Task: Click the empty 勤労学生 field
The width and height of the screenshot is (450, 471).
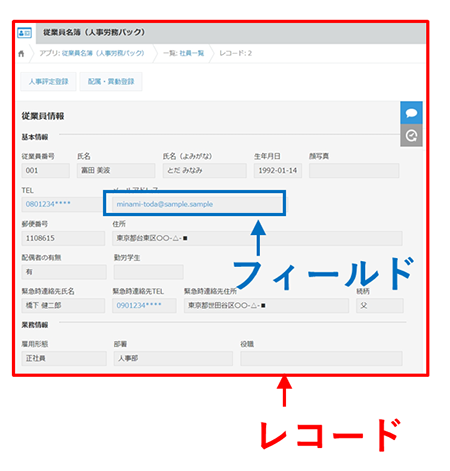Action: pos(148,272)
